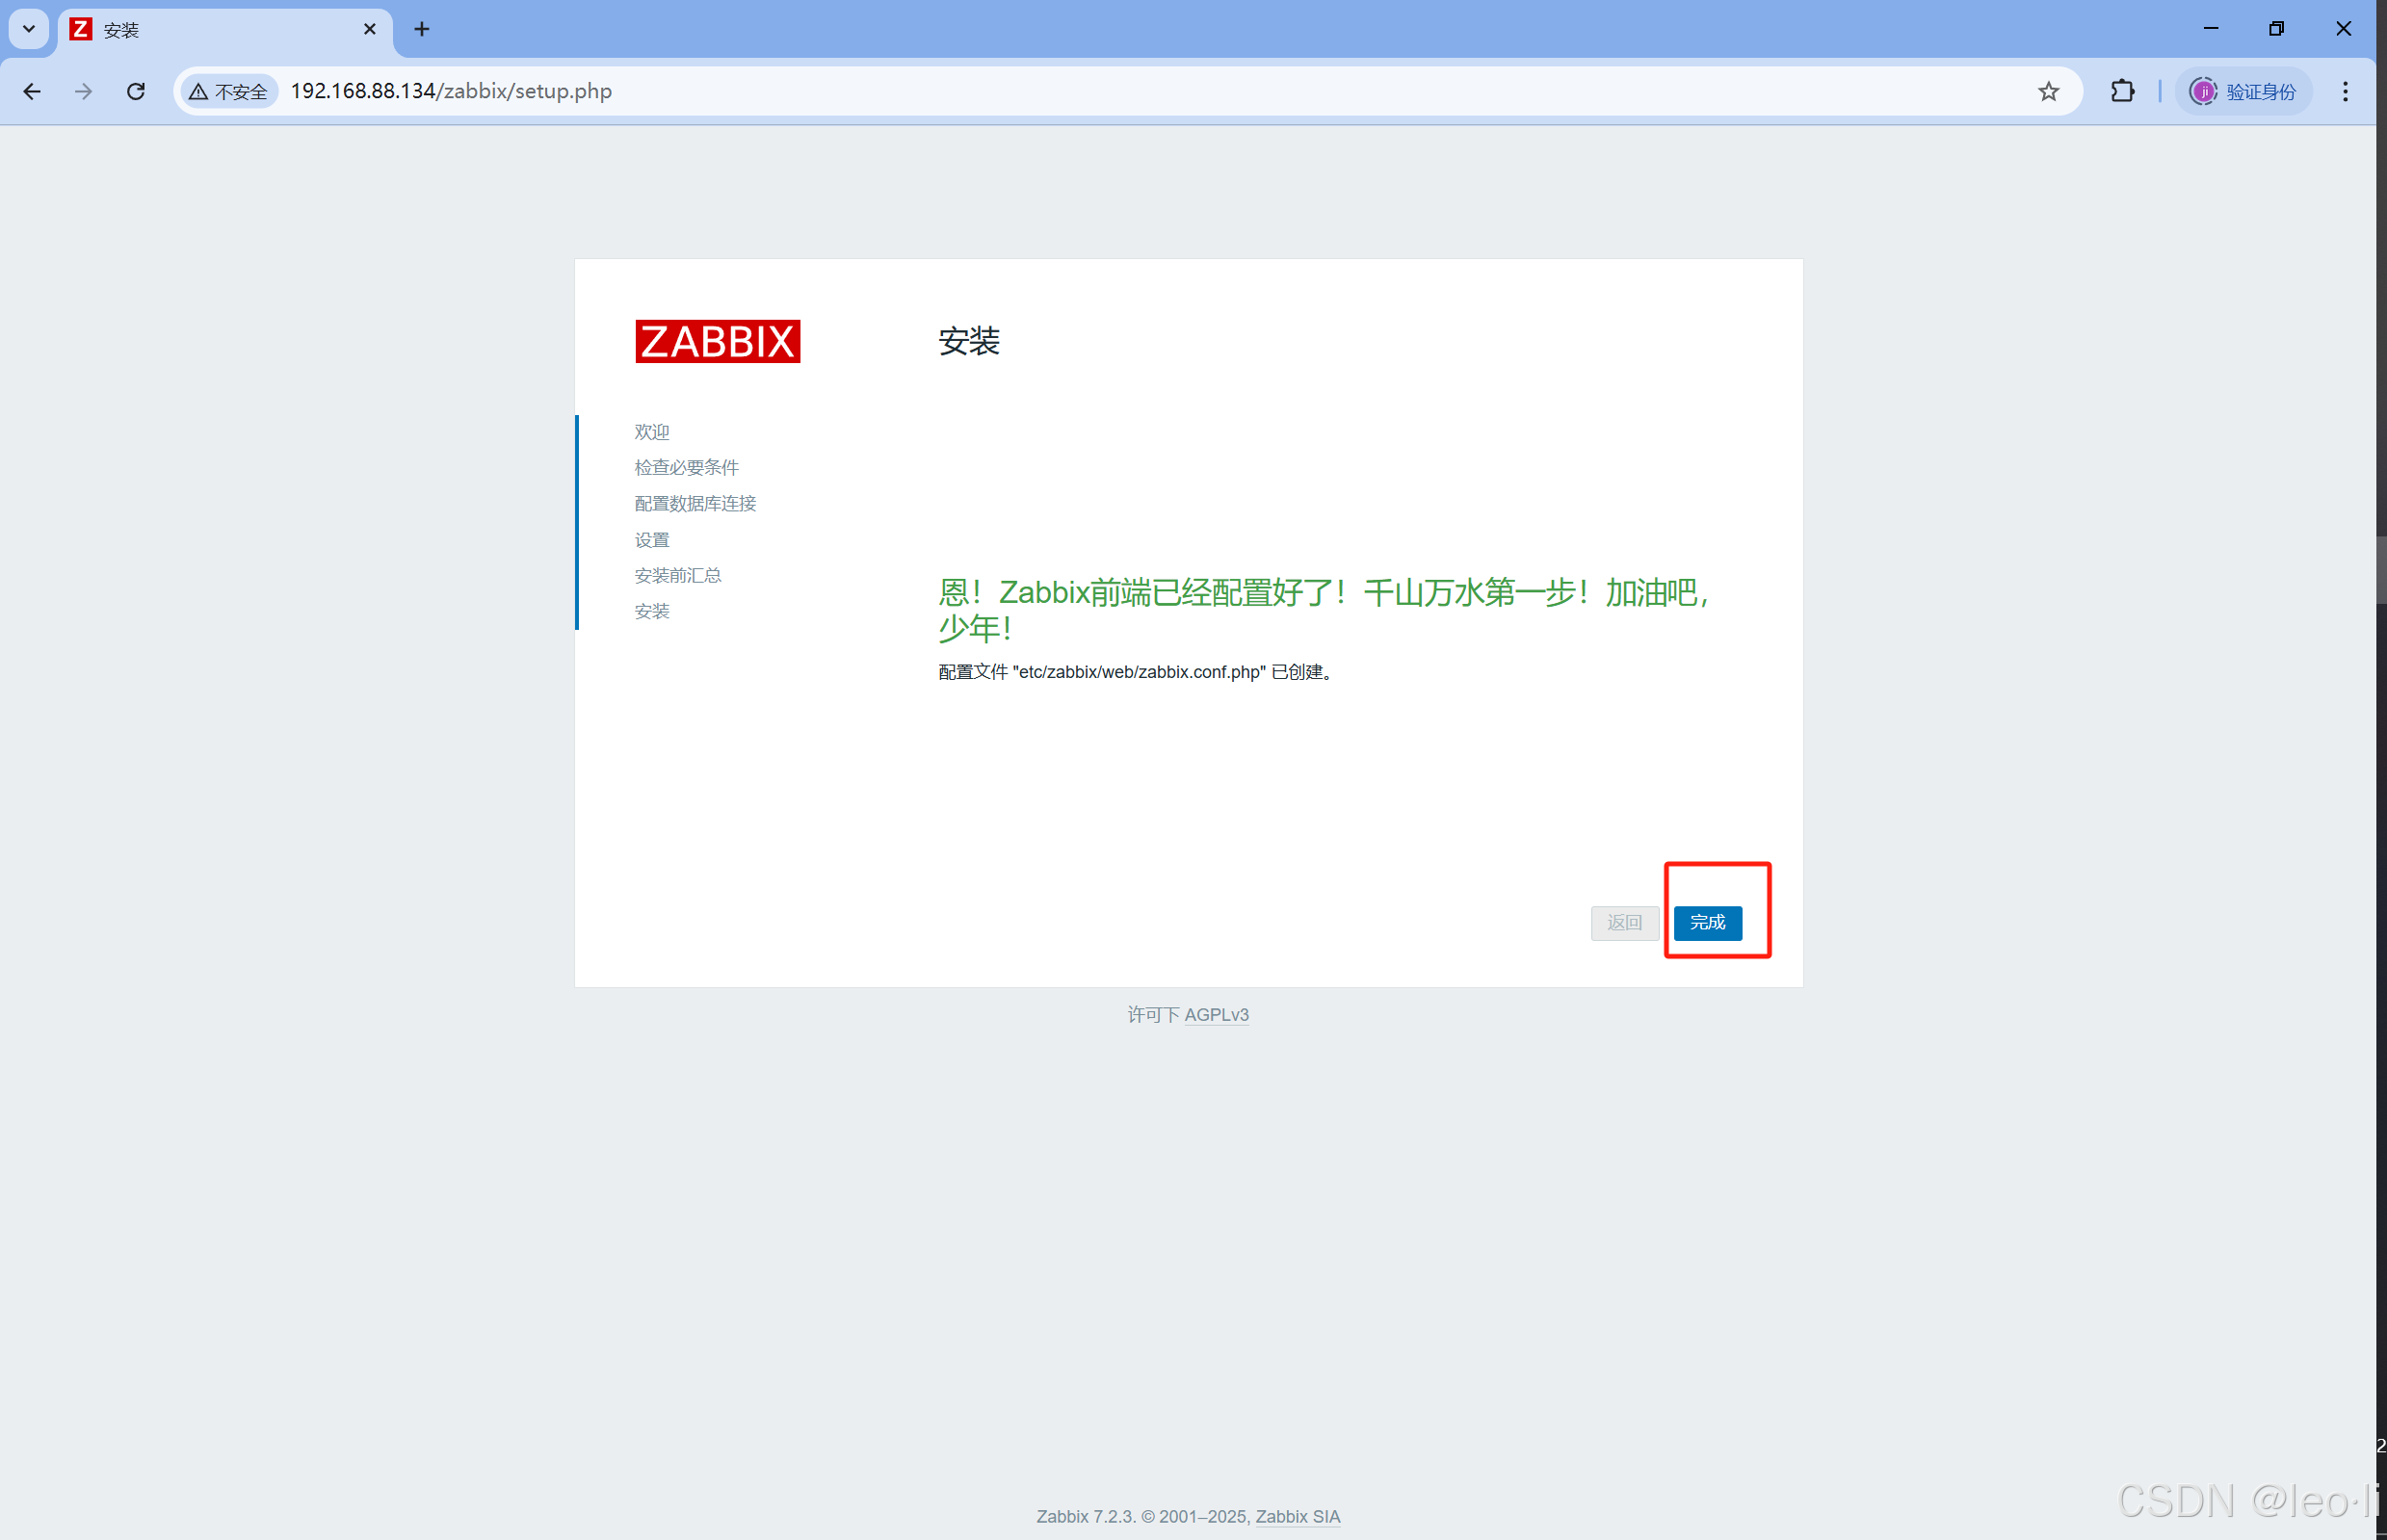This screenshot has height=1540, width=2387.
Task: Open new tab with plus button
Action: (x=422, y=29)
